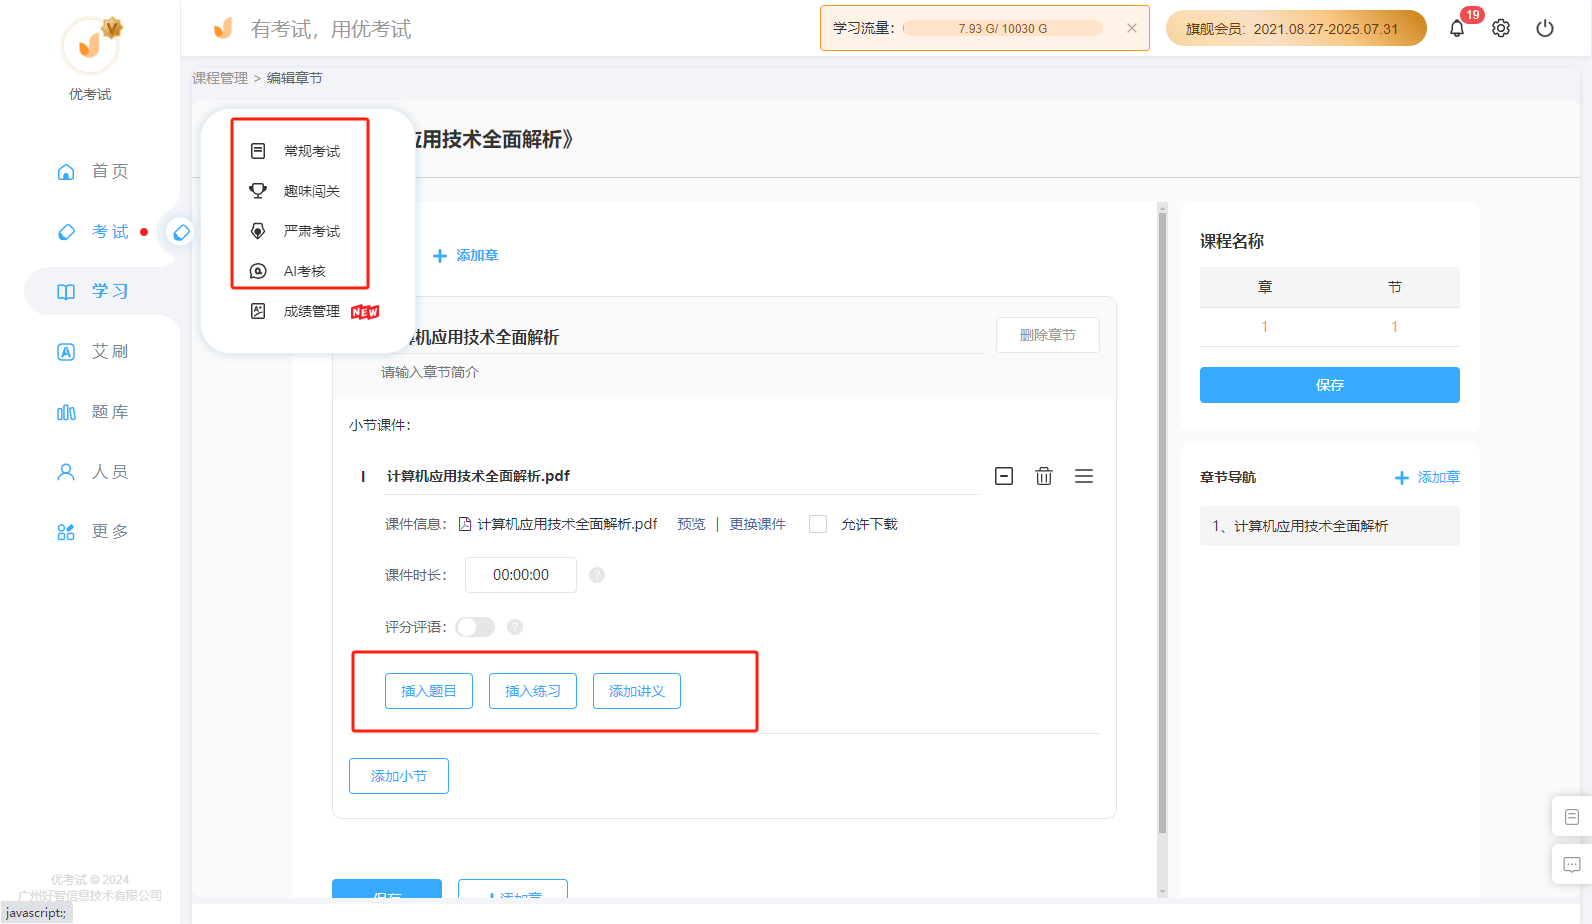1592x924 pixels.
Task: Collapse the courseware section minus icon
Action: [1004, 476]
